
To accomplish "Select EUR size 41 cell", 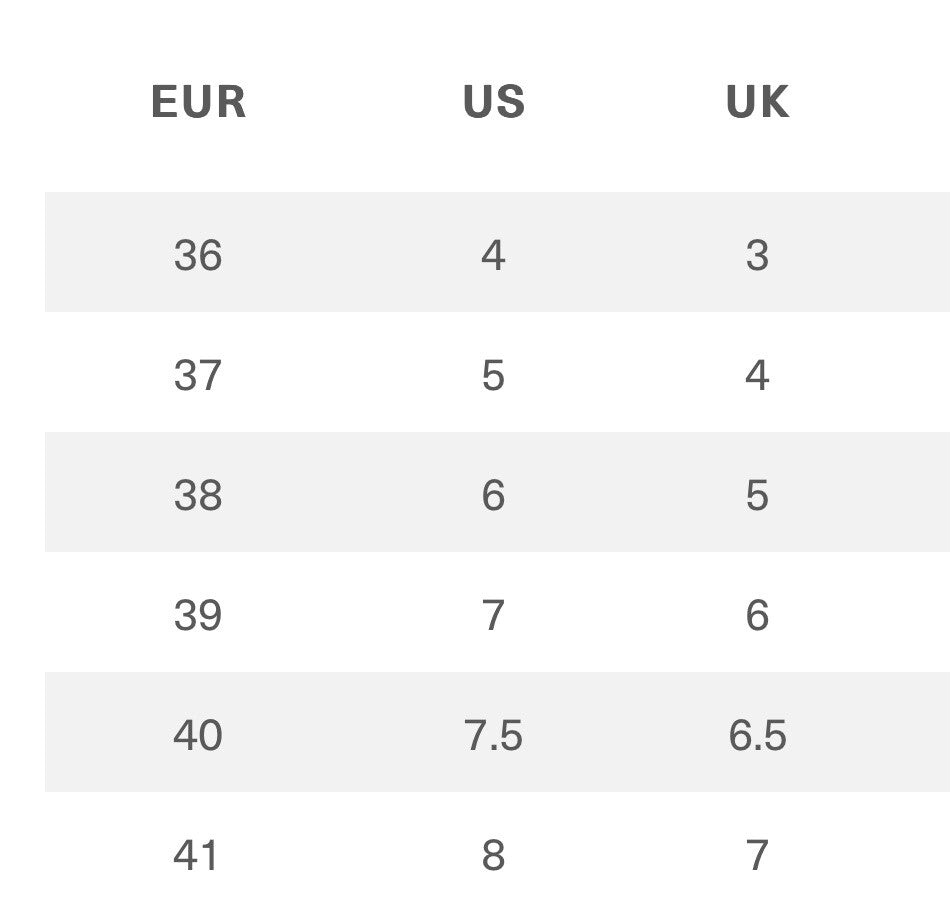I will [x=197, y=855].
